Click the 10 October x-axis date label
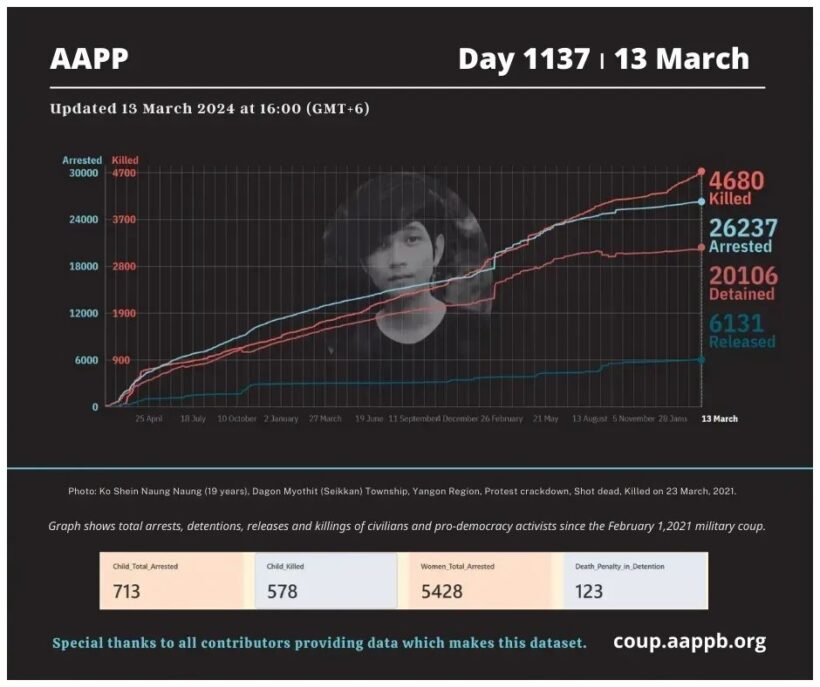Viewport: 820px width, 687px height. click(x=237, y=419)
